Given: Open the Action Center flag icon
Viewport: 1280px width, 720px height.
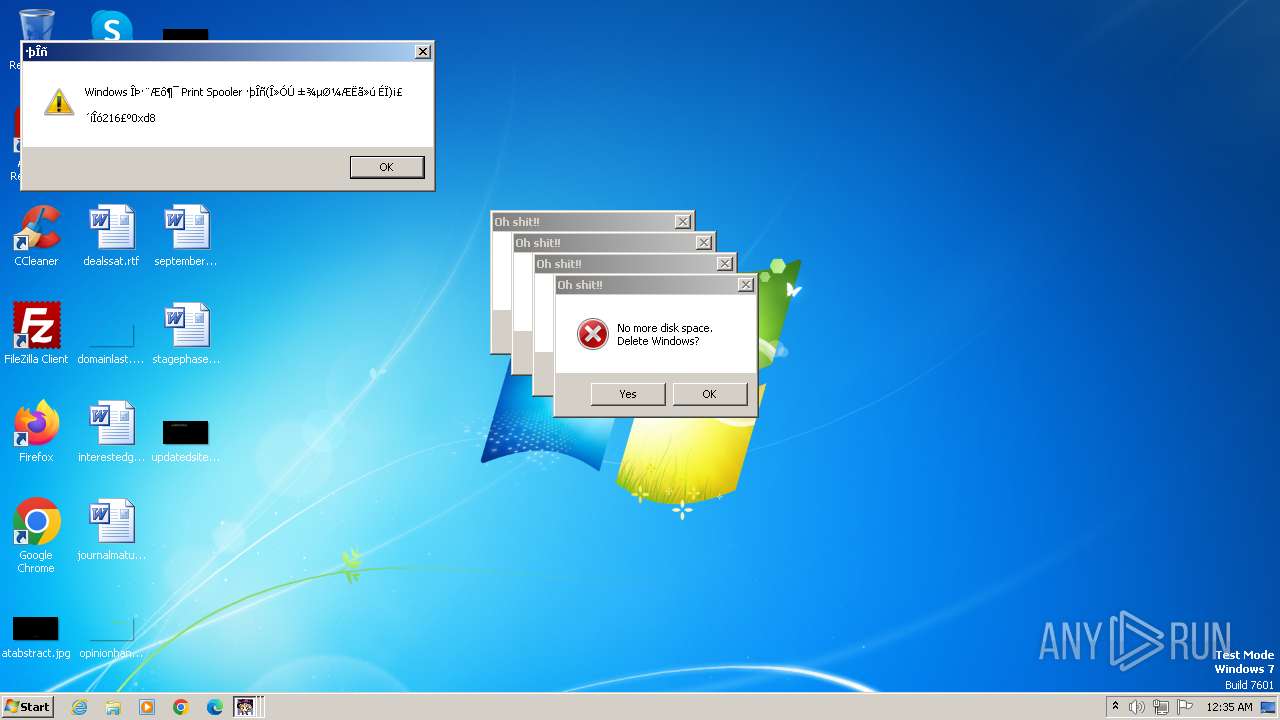Looking at the screenshot, I should coord(1186,707).
